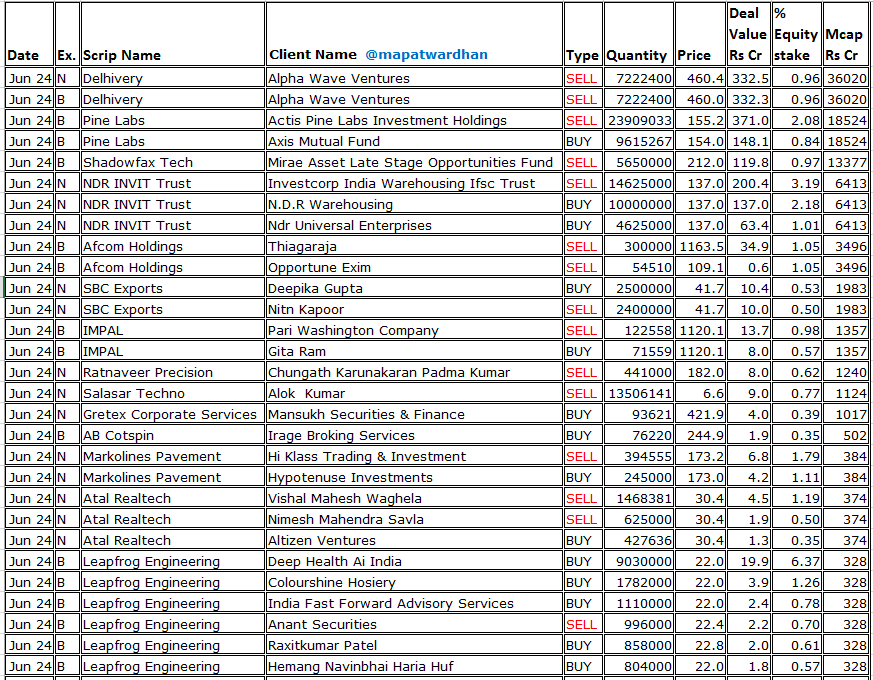Click price 460.4 in first Delhivery row
Screen dimensions: 873x680
(700, 79)
